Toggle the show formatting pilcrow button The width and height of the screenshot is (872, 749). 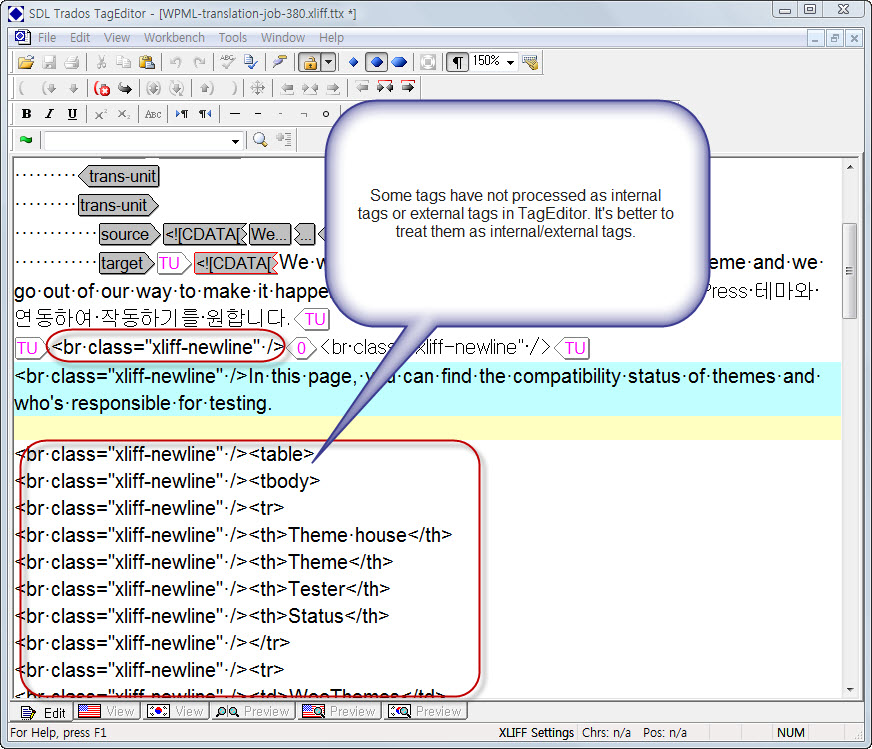tap(457, 62)
